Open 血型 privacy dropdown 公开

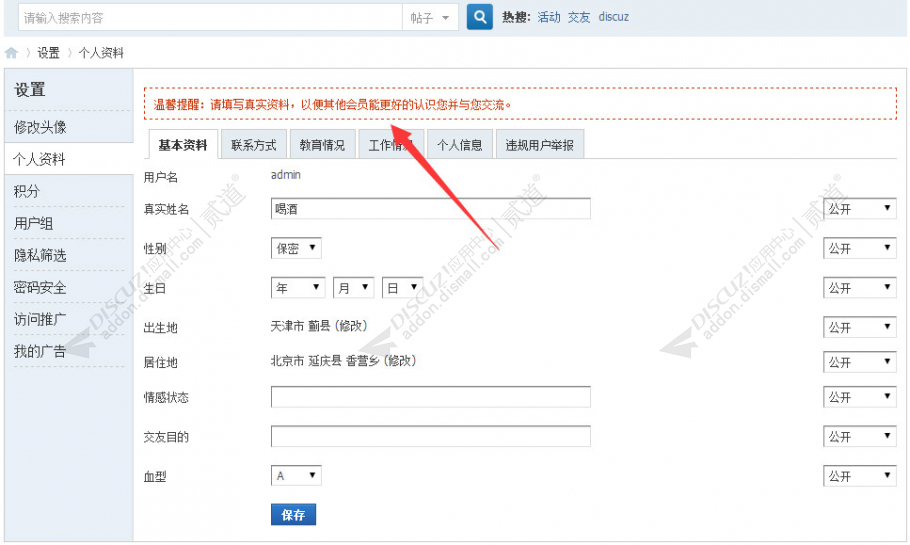(860, 476)
